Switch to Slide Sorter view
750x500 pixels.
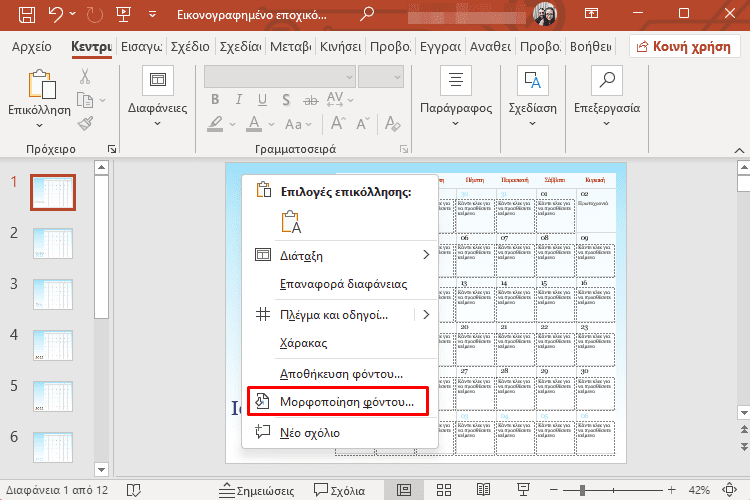point(444,490)
